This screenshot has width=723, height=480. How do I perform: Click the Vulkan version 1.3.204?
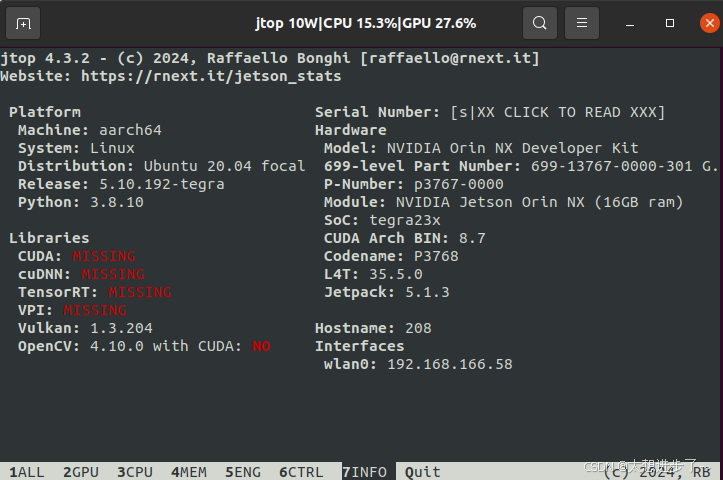click(121, 328)
